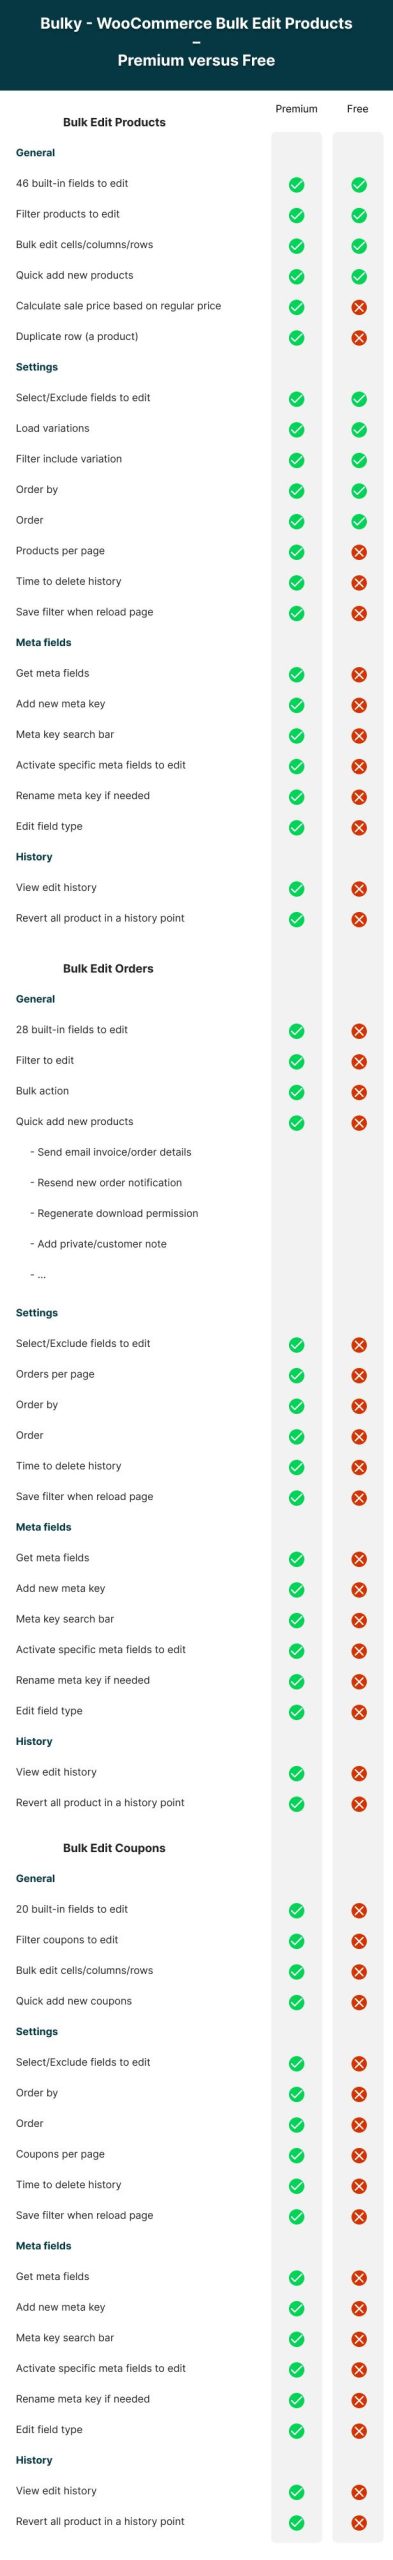The width and height of the screenshot is (393, 2560).
Task: Click the Bulk Edit Coupons heading
Action: point(114,1847)
